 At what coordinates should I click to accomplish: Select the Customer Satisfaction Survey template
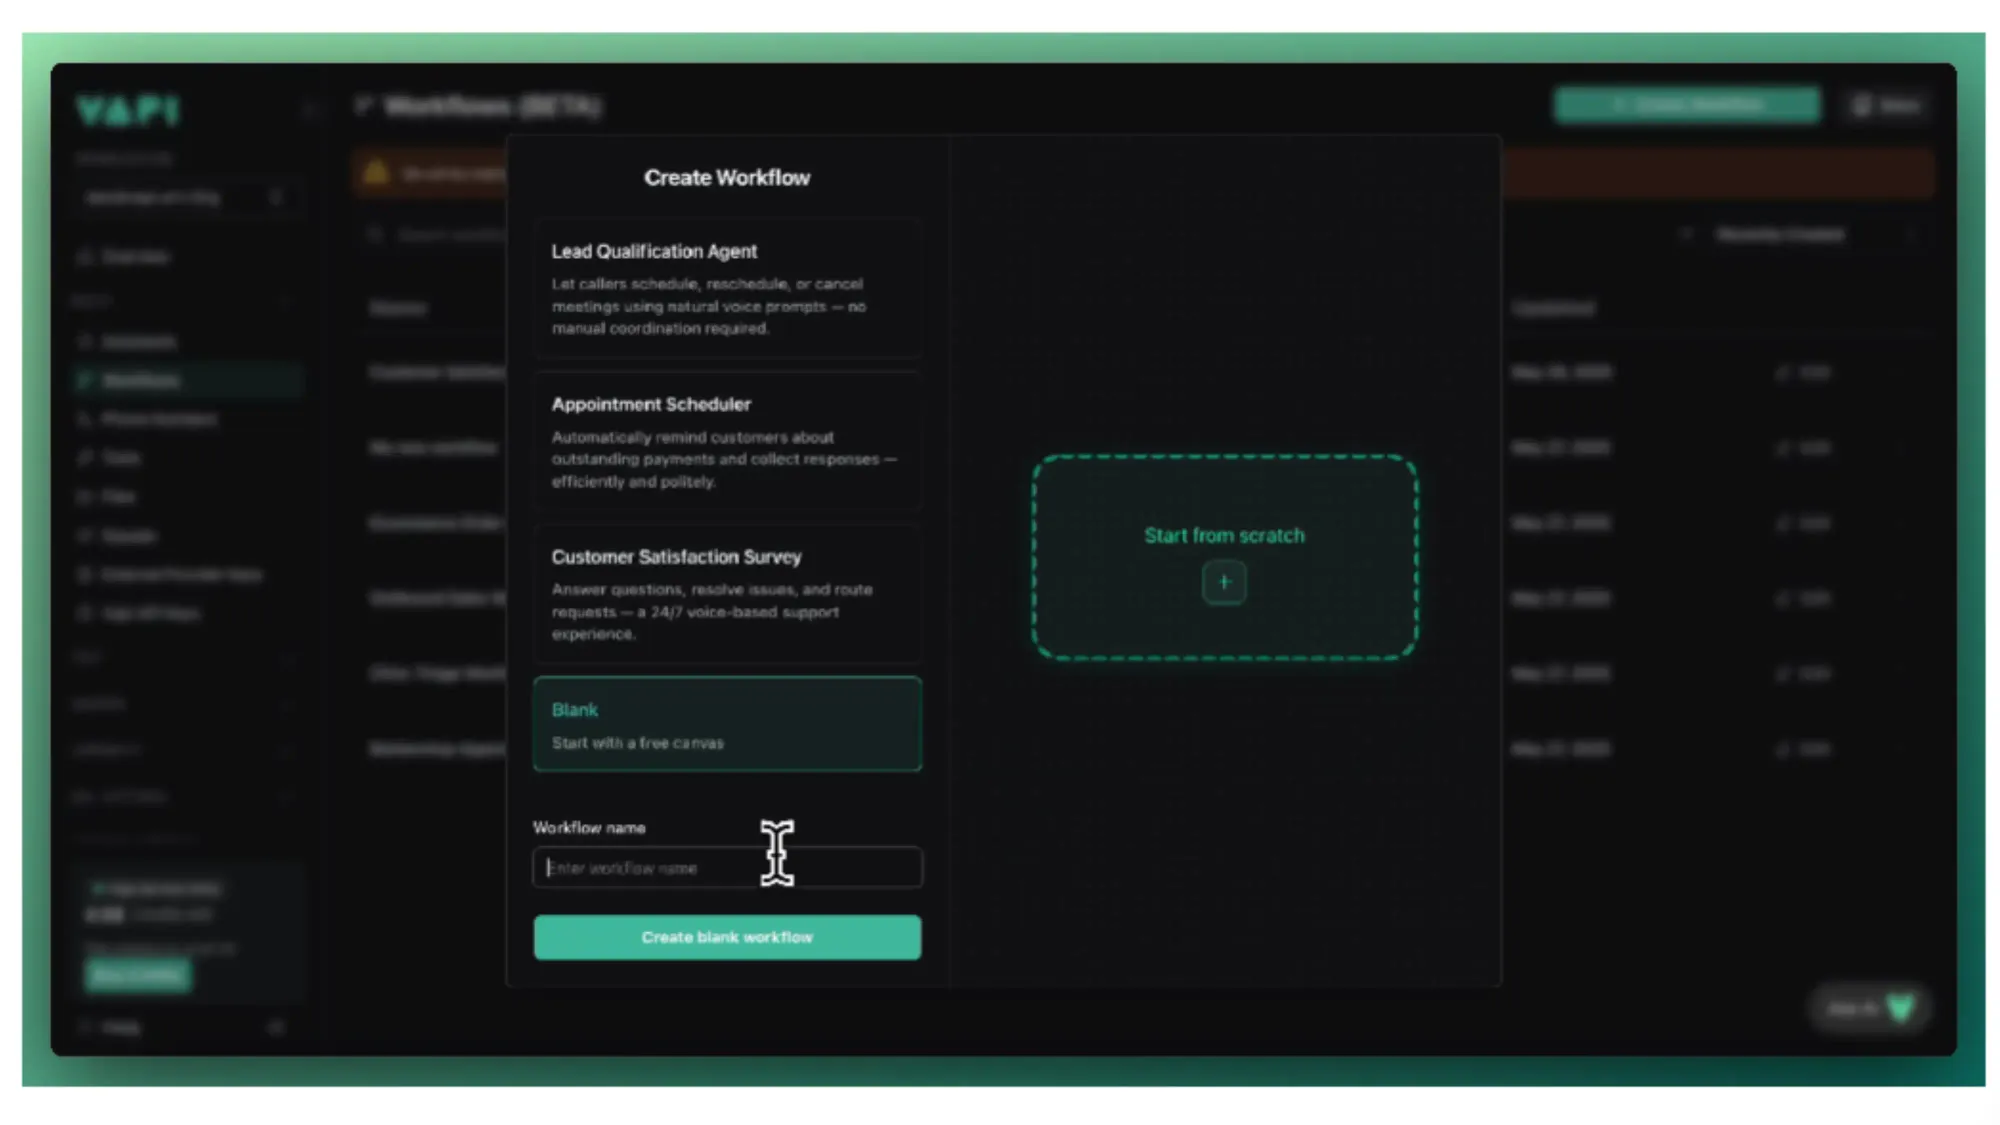click(x=727, y=594)
